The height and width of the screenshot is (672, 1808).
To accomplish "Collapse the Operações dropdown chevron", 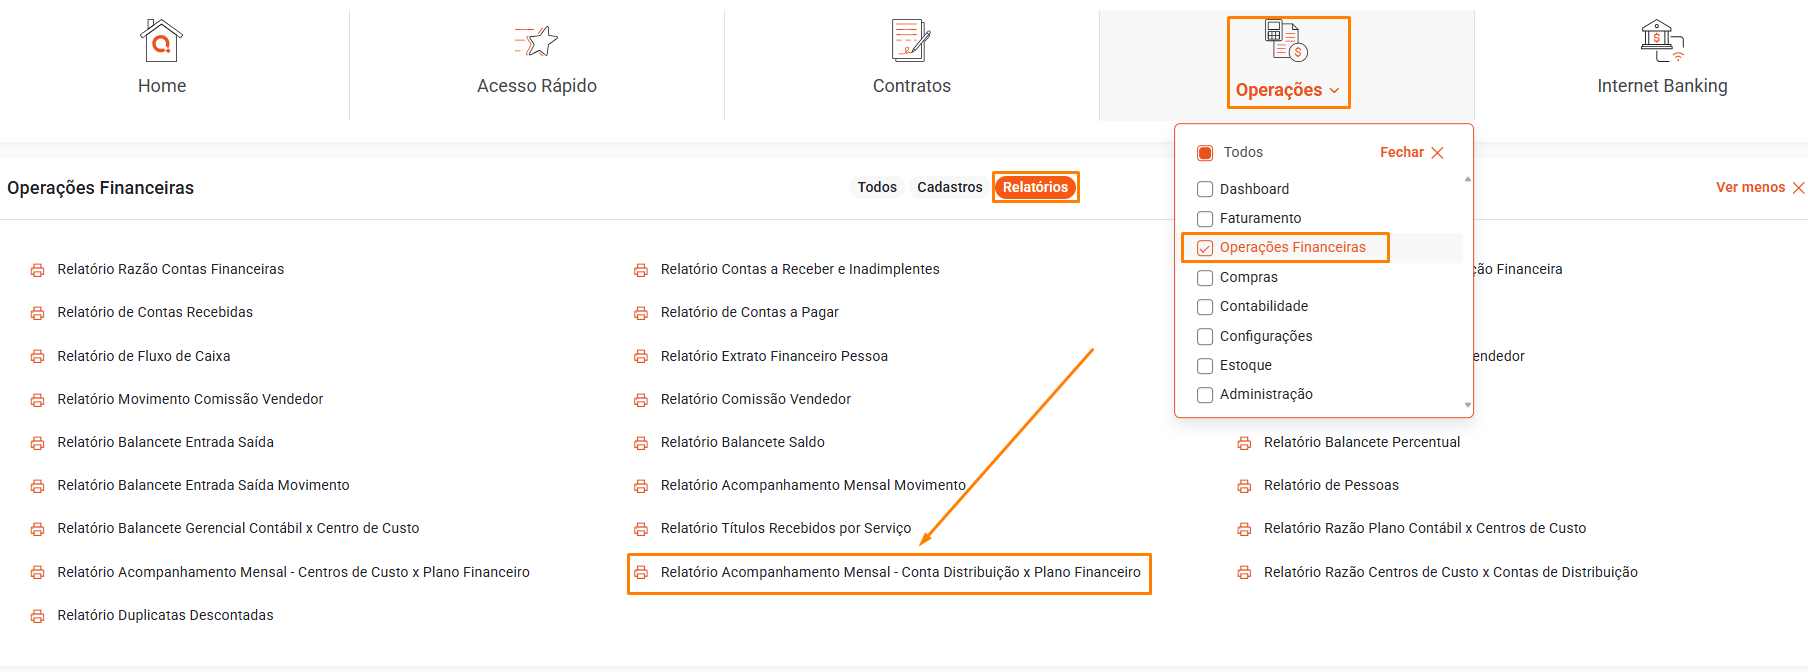I will click(x=1334, y=91).
